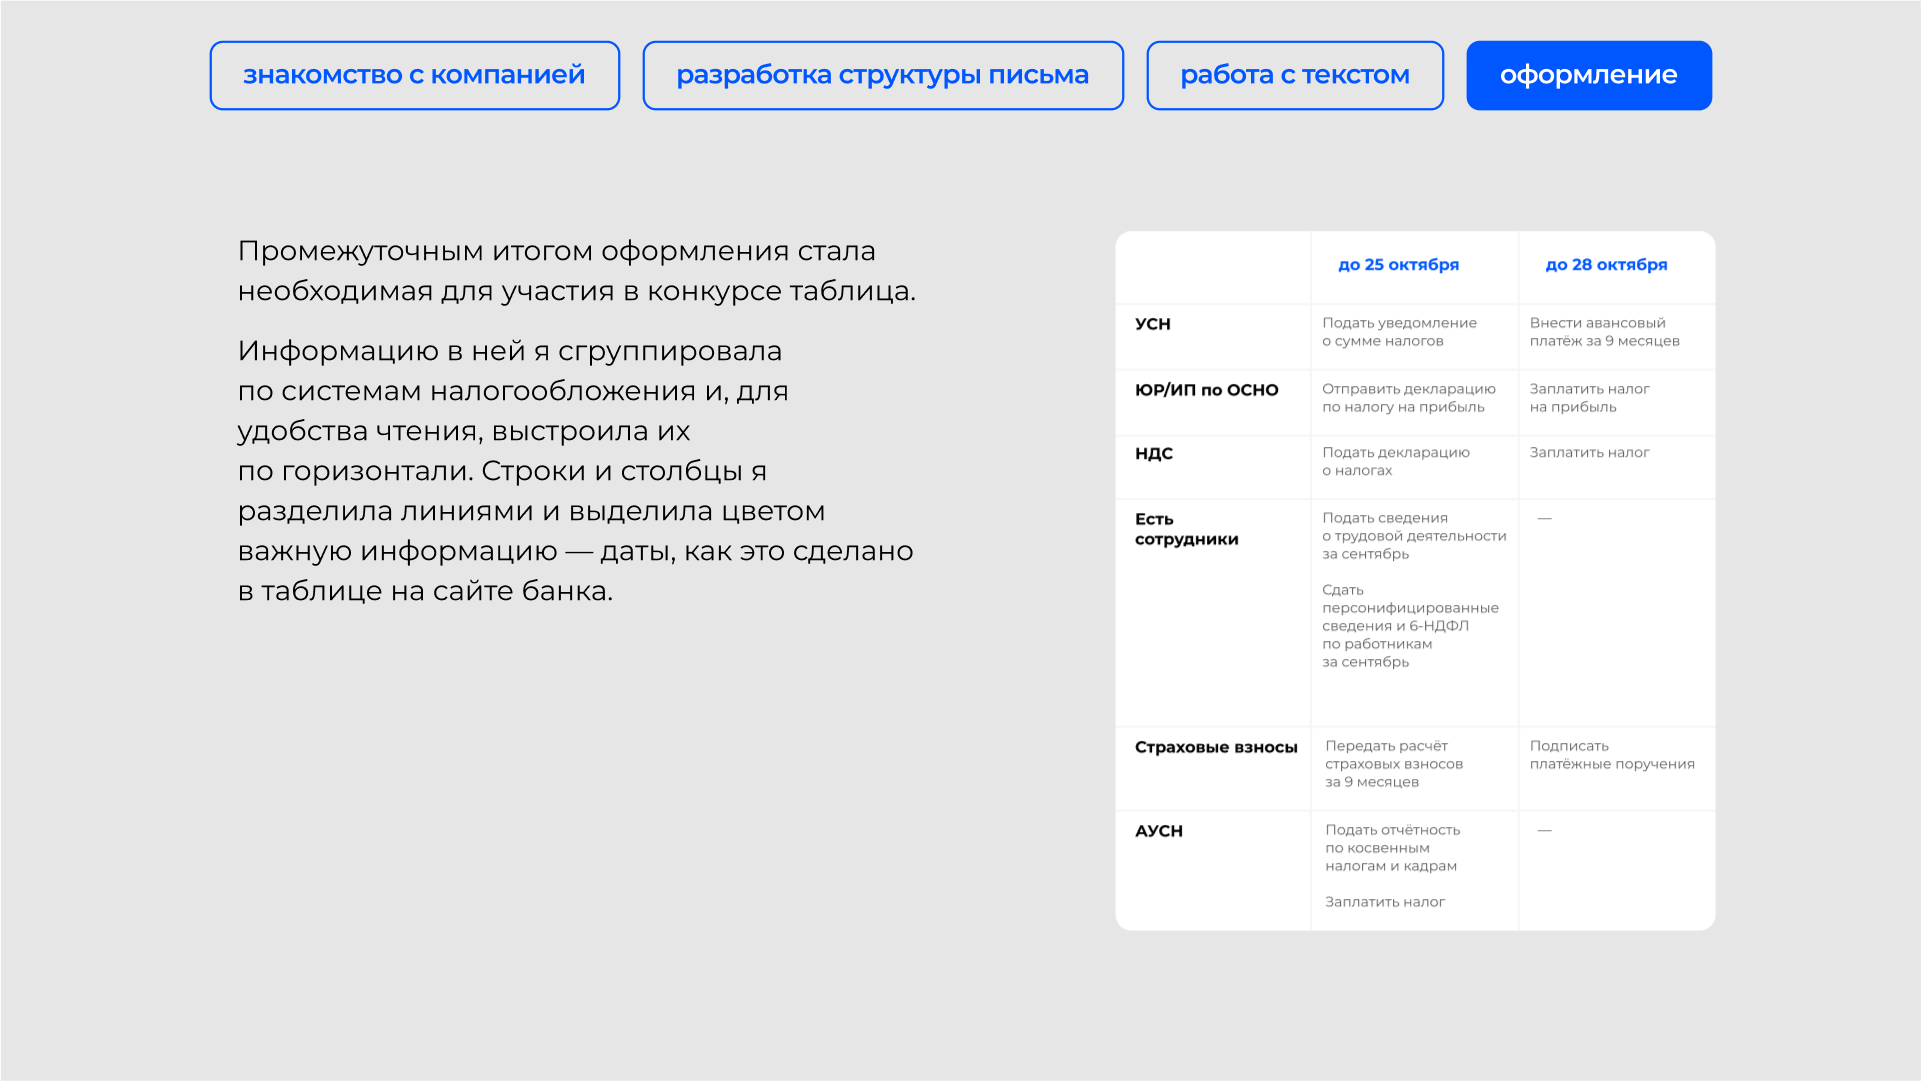Select the 'УСН' row label

[1152, 324]
